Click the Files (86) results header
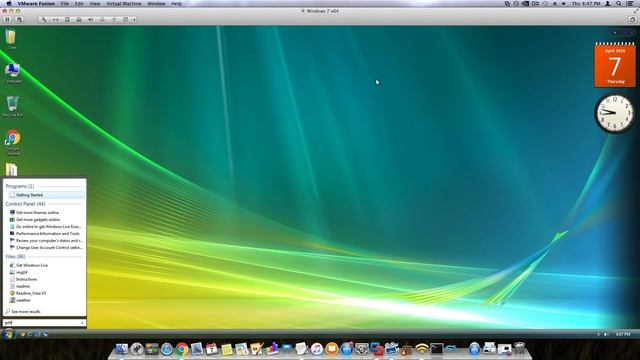 [x=16, y=256]
